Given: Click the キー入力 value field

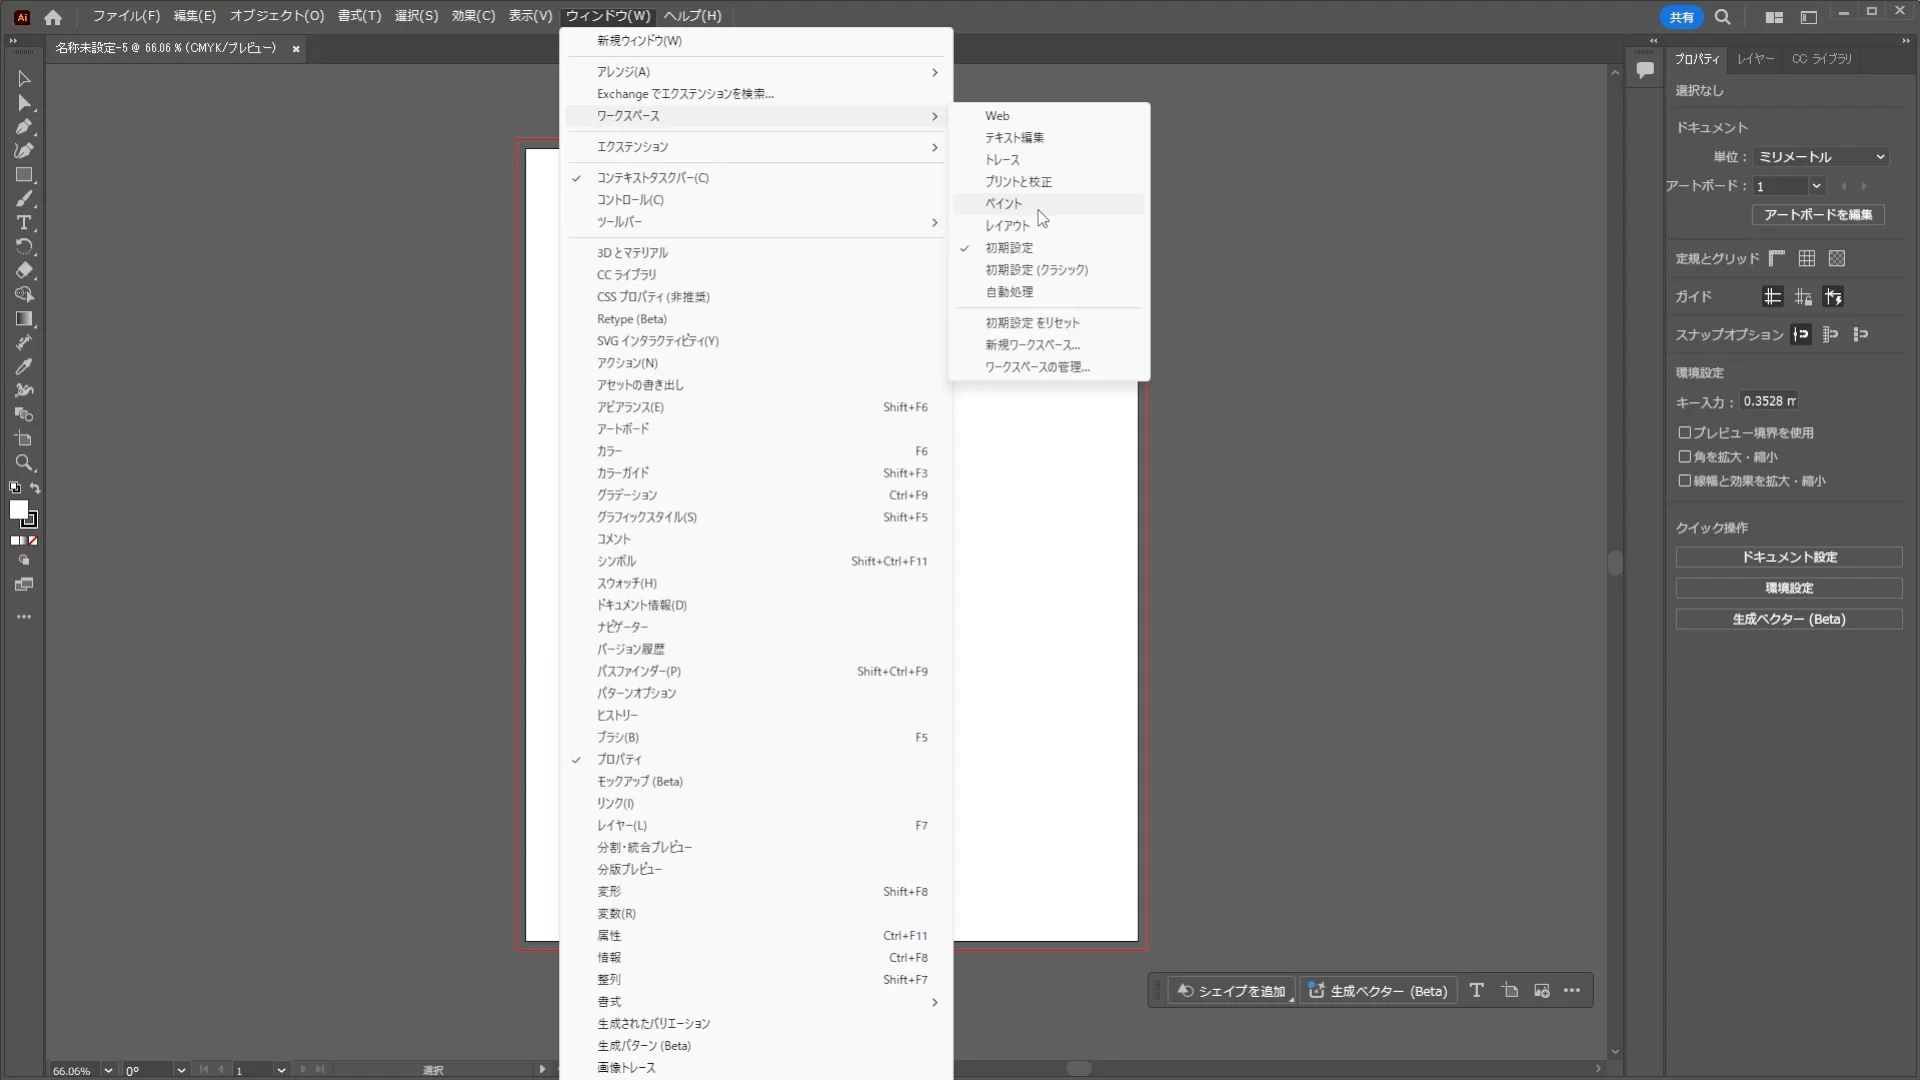Looking at the screenshot, I should coord(1769,401).
